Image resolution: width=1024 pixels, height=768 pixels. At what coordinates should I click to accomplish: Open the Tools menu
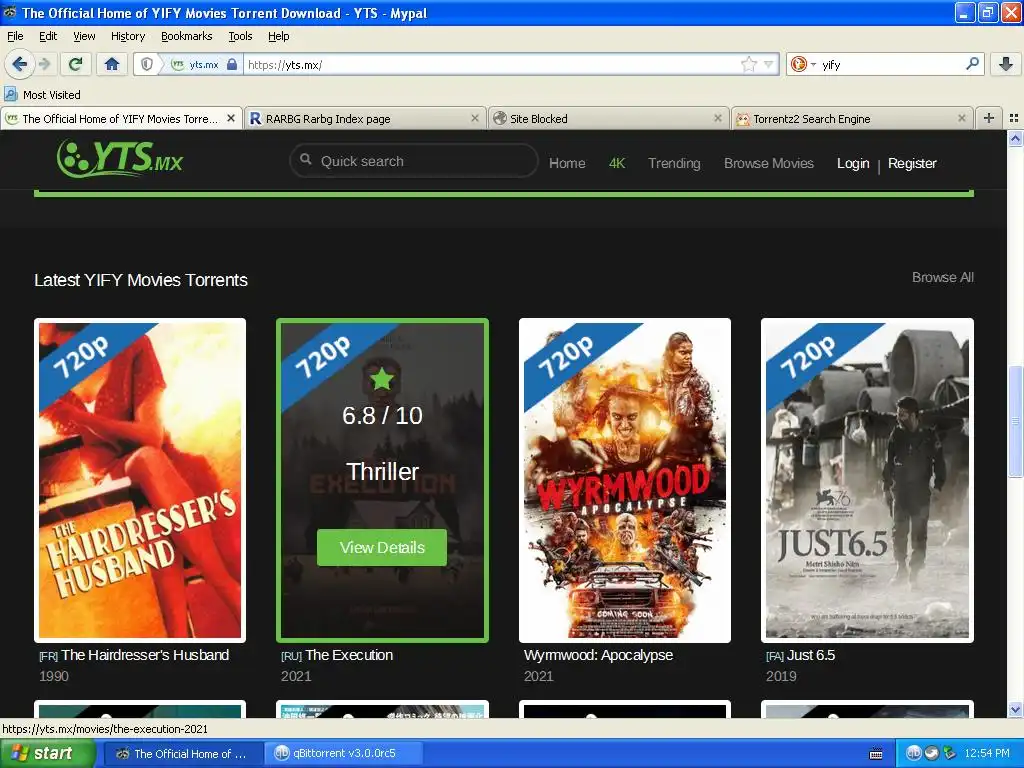tap(240, 36)
